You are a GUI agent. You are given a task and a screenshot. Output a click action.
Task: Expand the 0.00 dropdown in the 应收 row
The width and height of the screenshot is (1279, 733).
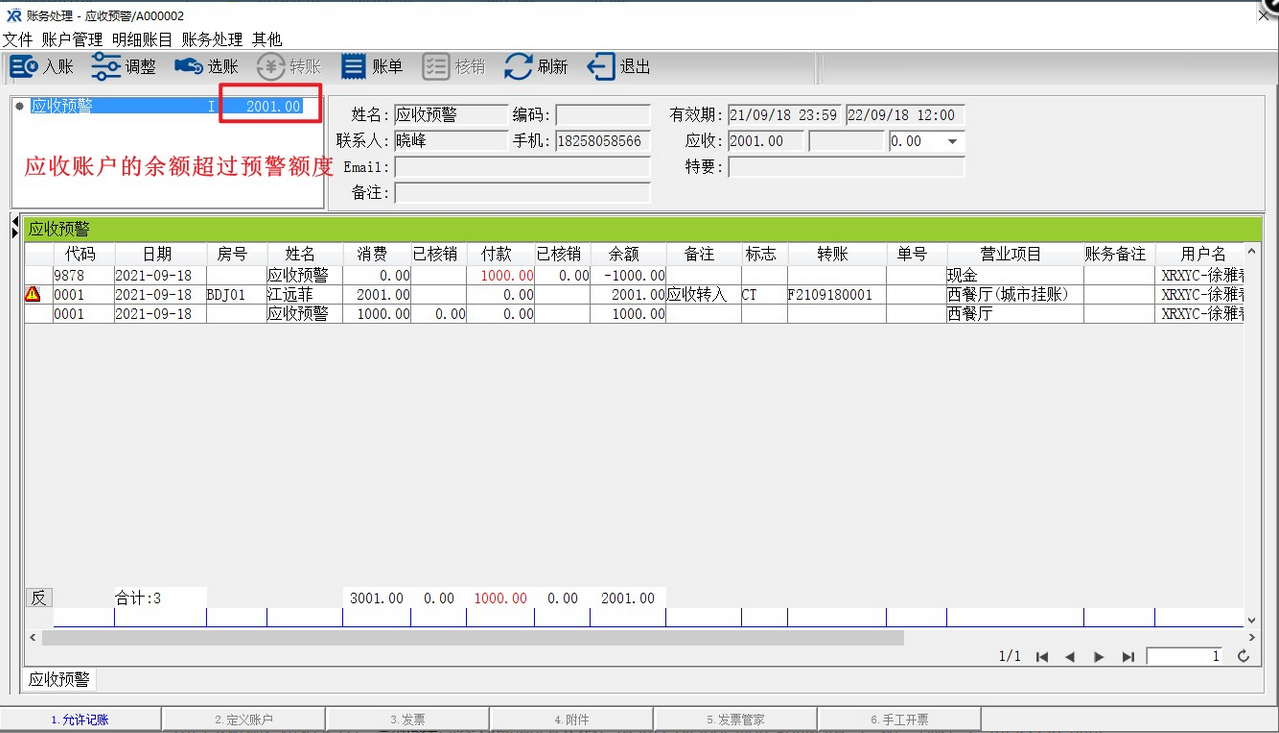tap(952, 142)
